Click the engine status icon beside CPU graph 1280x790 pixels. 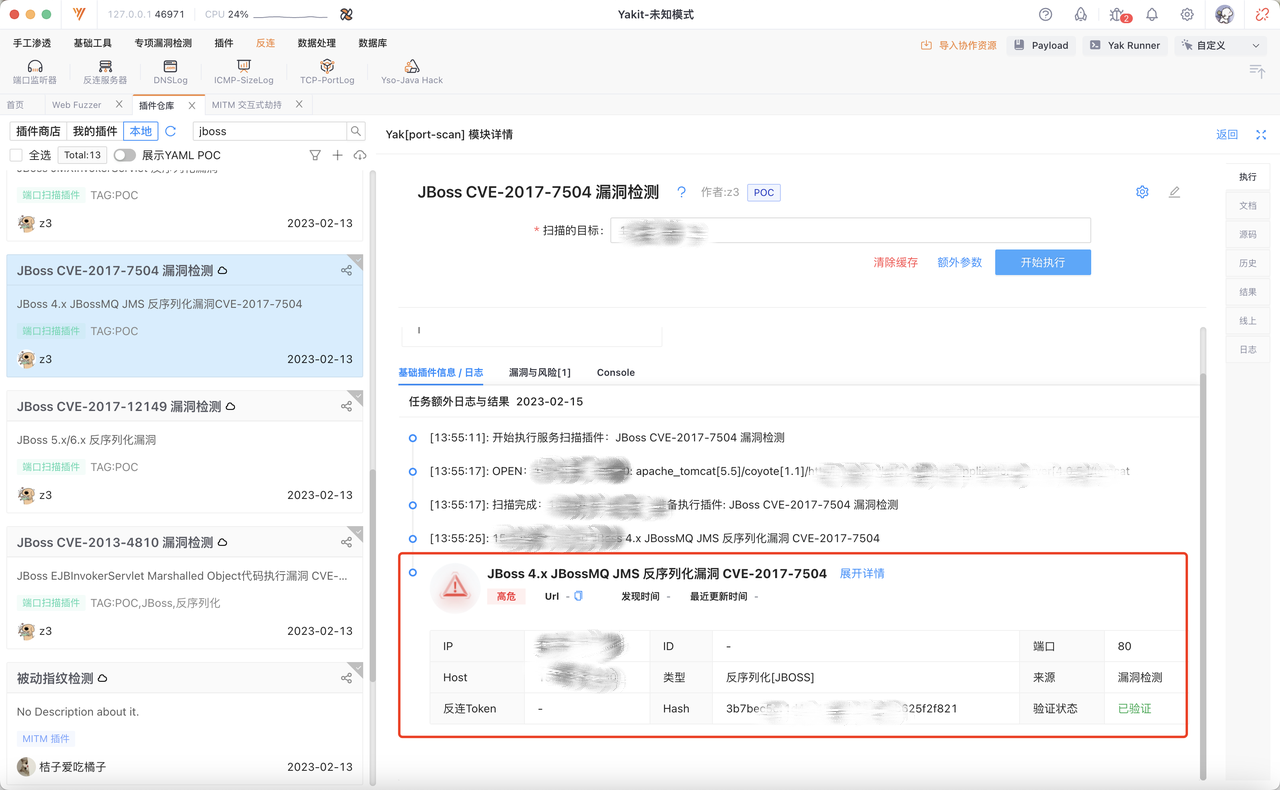346,15
